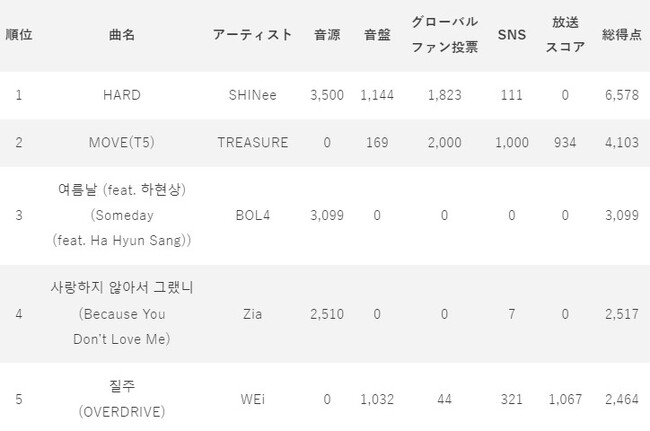
Task: Select the SNS column header
Action: [x=512, y=35]
